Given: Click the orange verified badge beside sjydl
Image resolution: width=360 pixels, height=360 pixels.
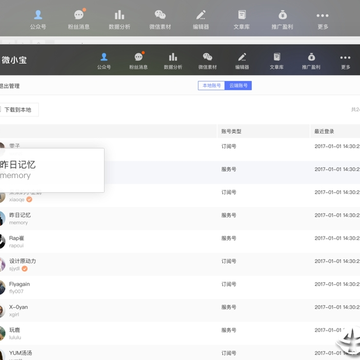Looking at the screenshot, I should 24,269.
